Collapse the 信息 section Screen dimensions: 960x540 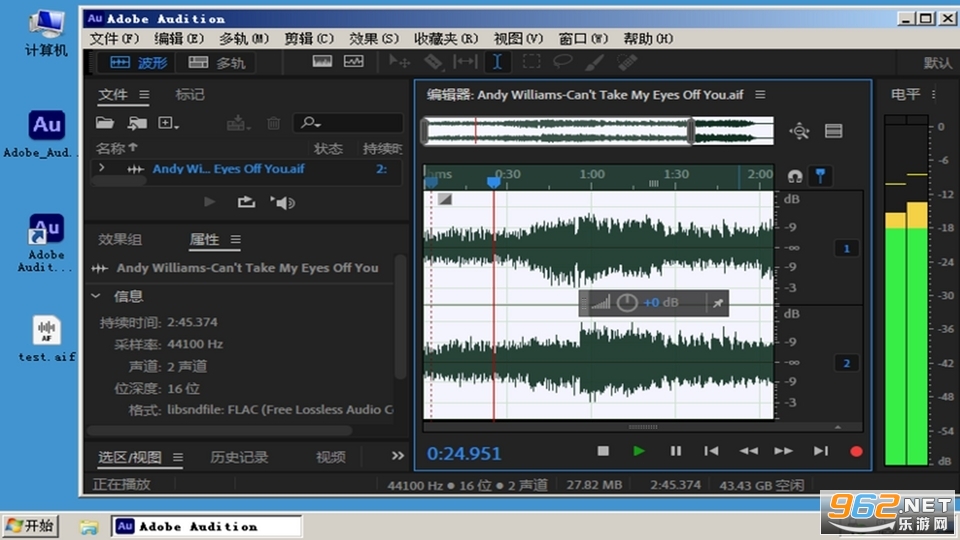(x=96, y=296)
